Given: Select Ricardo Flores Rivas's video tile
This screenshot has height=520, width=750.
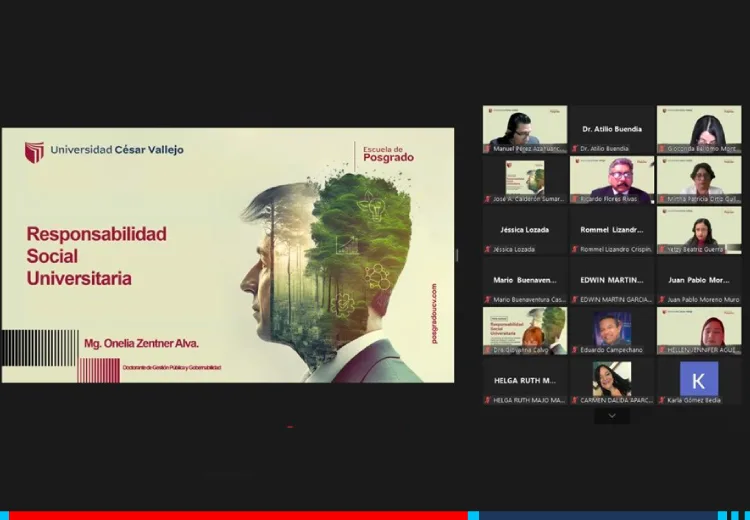Looking at the screenshot, I should 612,180.
